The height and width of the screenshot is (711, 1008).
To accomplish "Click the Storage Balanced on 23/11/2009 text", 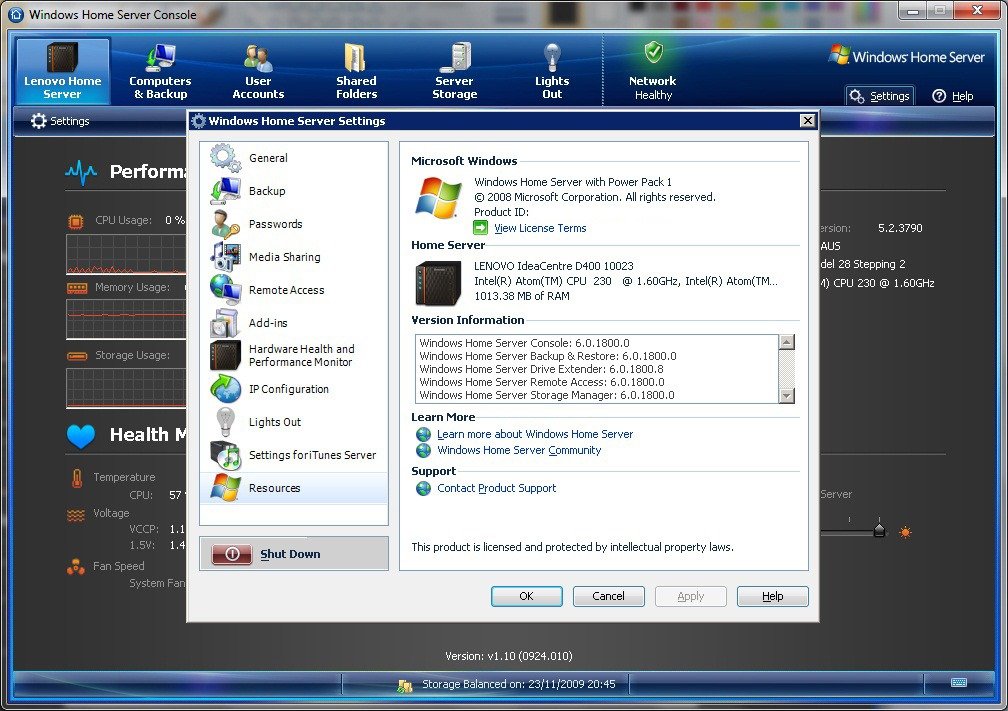I will pos(518,684).
